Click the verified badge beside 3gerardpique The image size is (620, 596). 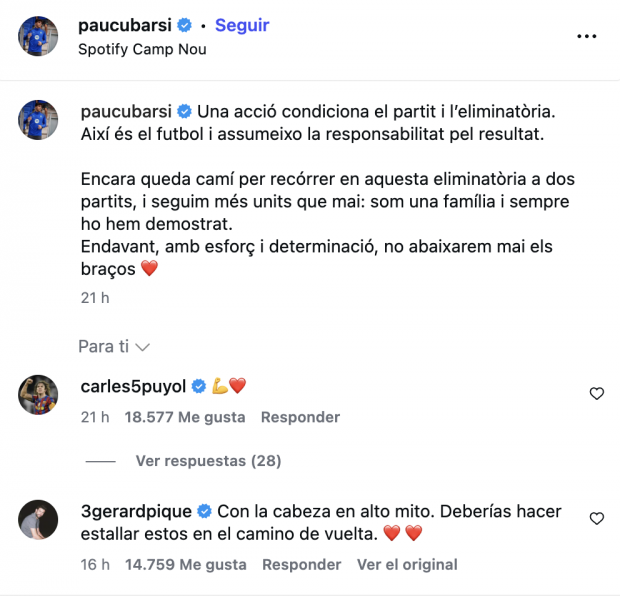tap(204, 512)
